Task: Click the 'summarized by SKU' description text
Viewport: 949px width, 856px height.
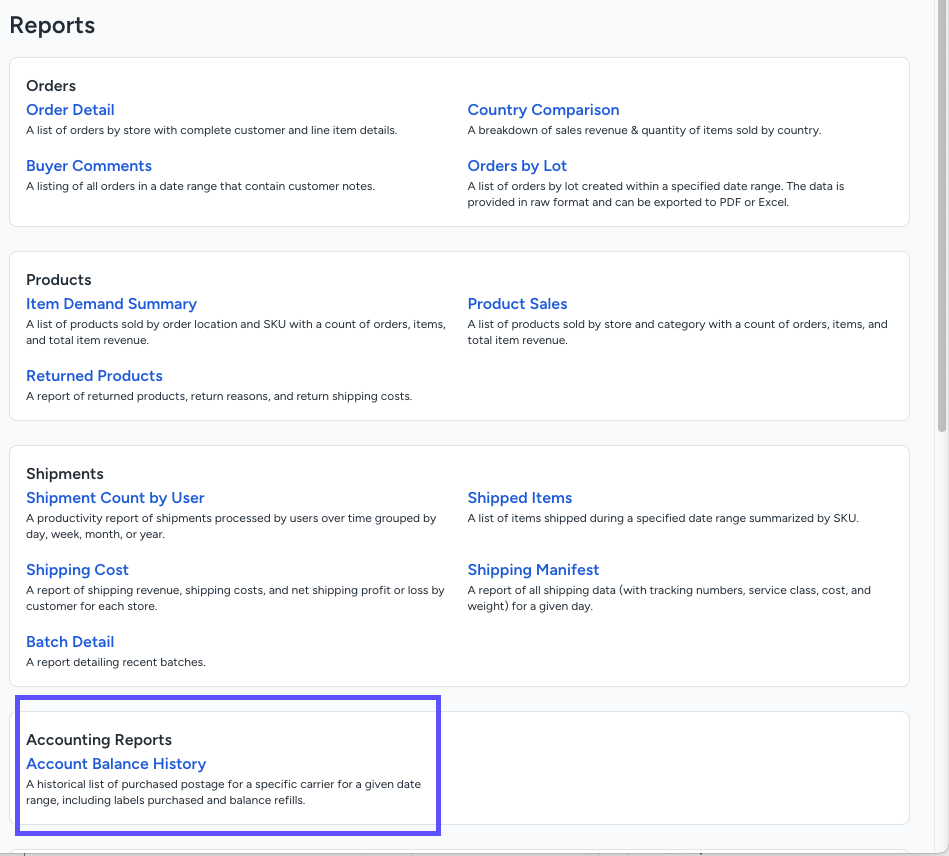Action: 663,518
